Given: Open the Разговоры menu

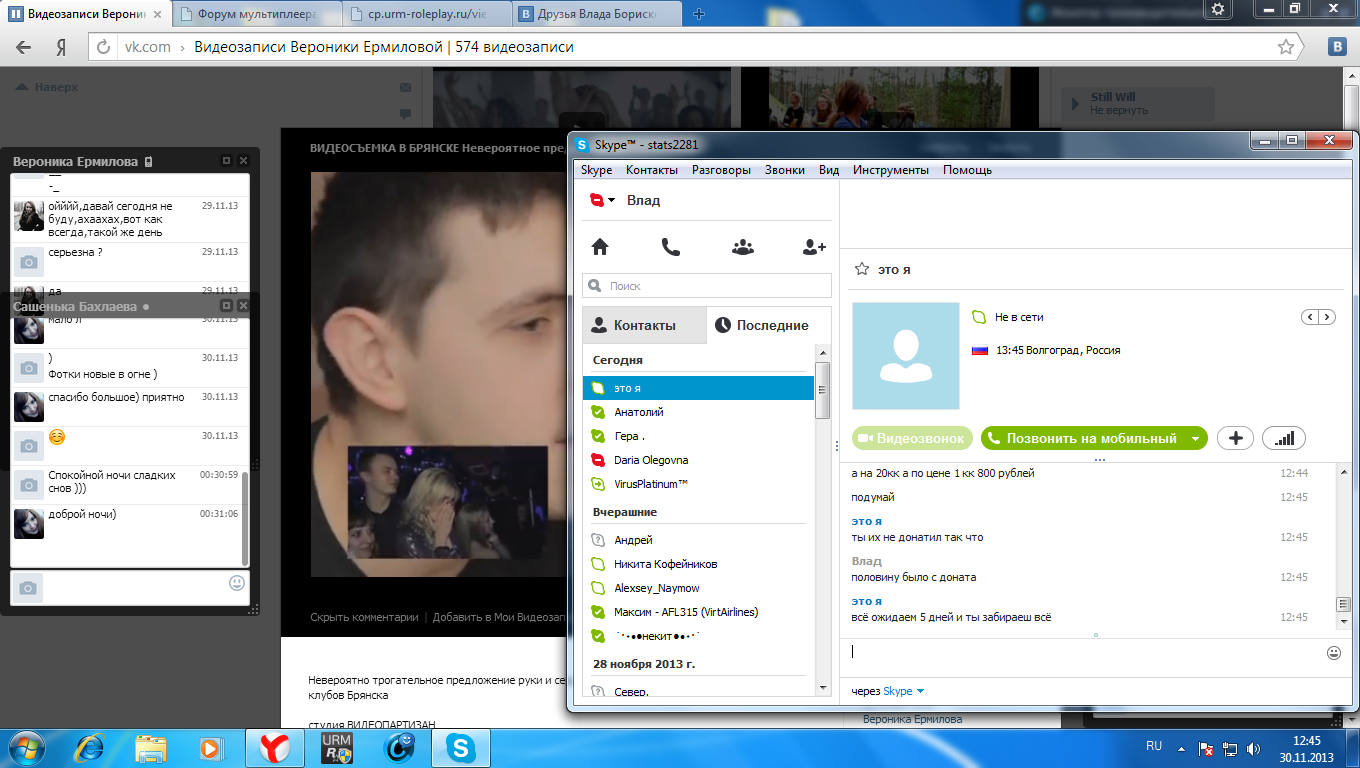Looking at the screenshot, I should (721, 170).
